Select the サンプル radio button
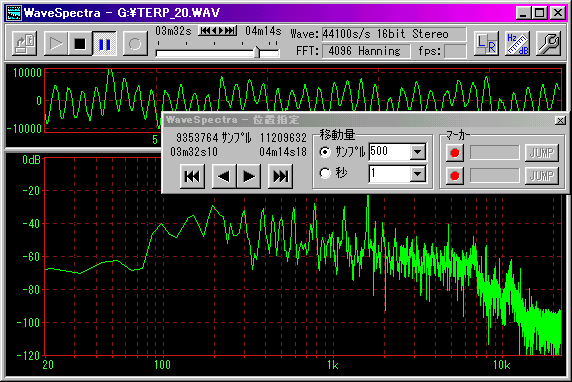This screenshot has height=382, width=572. (x=325, y=151)
